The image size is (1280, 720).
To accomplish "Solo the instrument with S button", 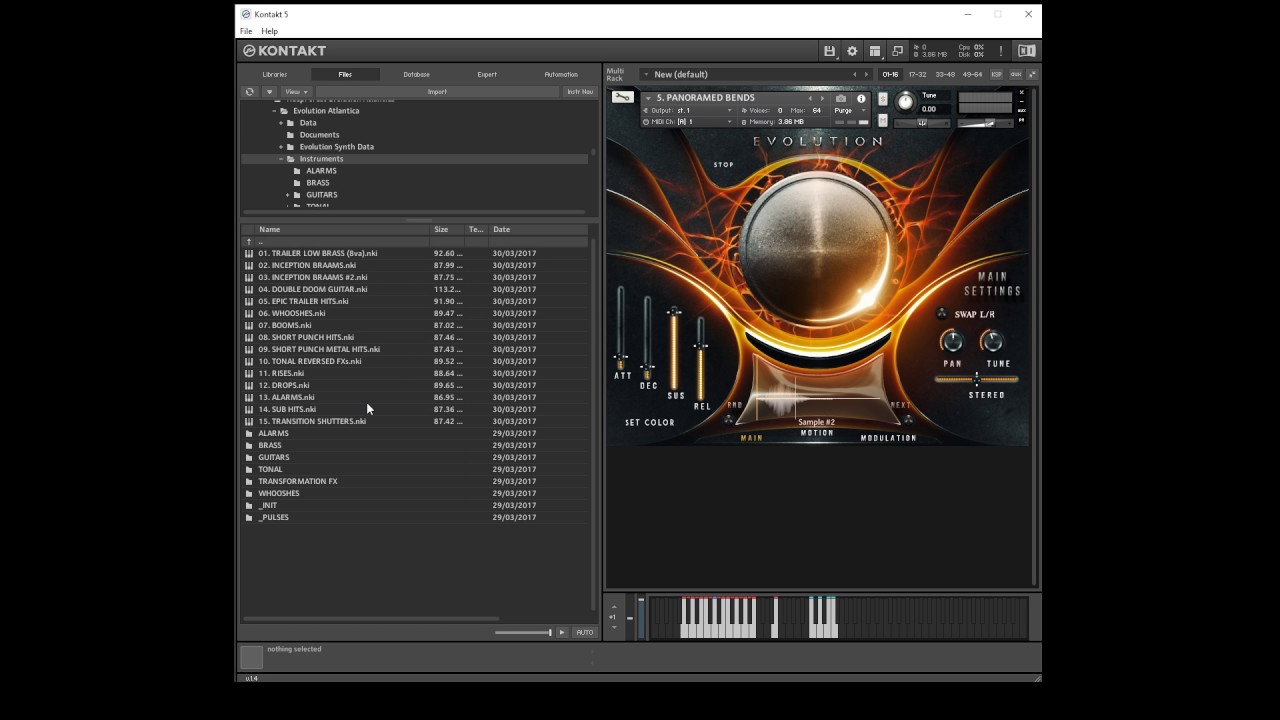I will [882, 98].
